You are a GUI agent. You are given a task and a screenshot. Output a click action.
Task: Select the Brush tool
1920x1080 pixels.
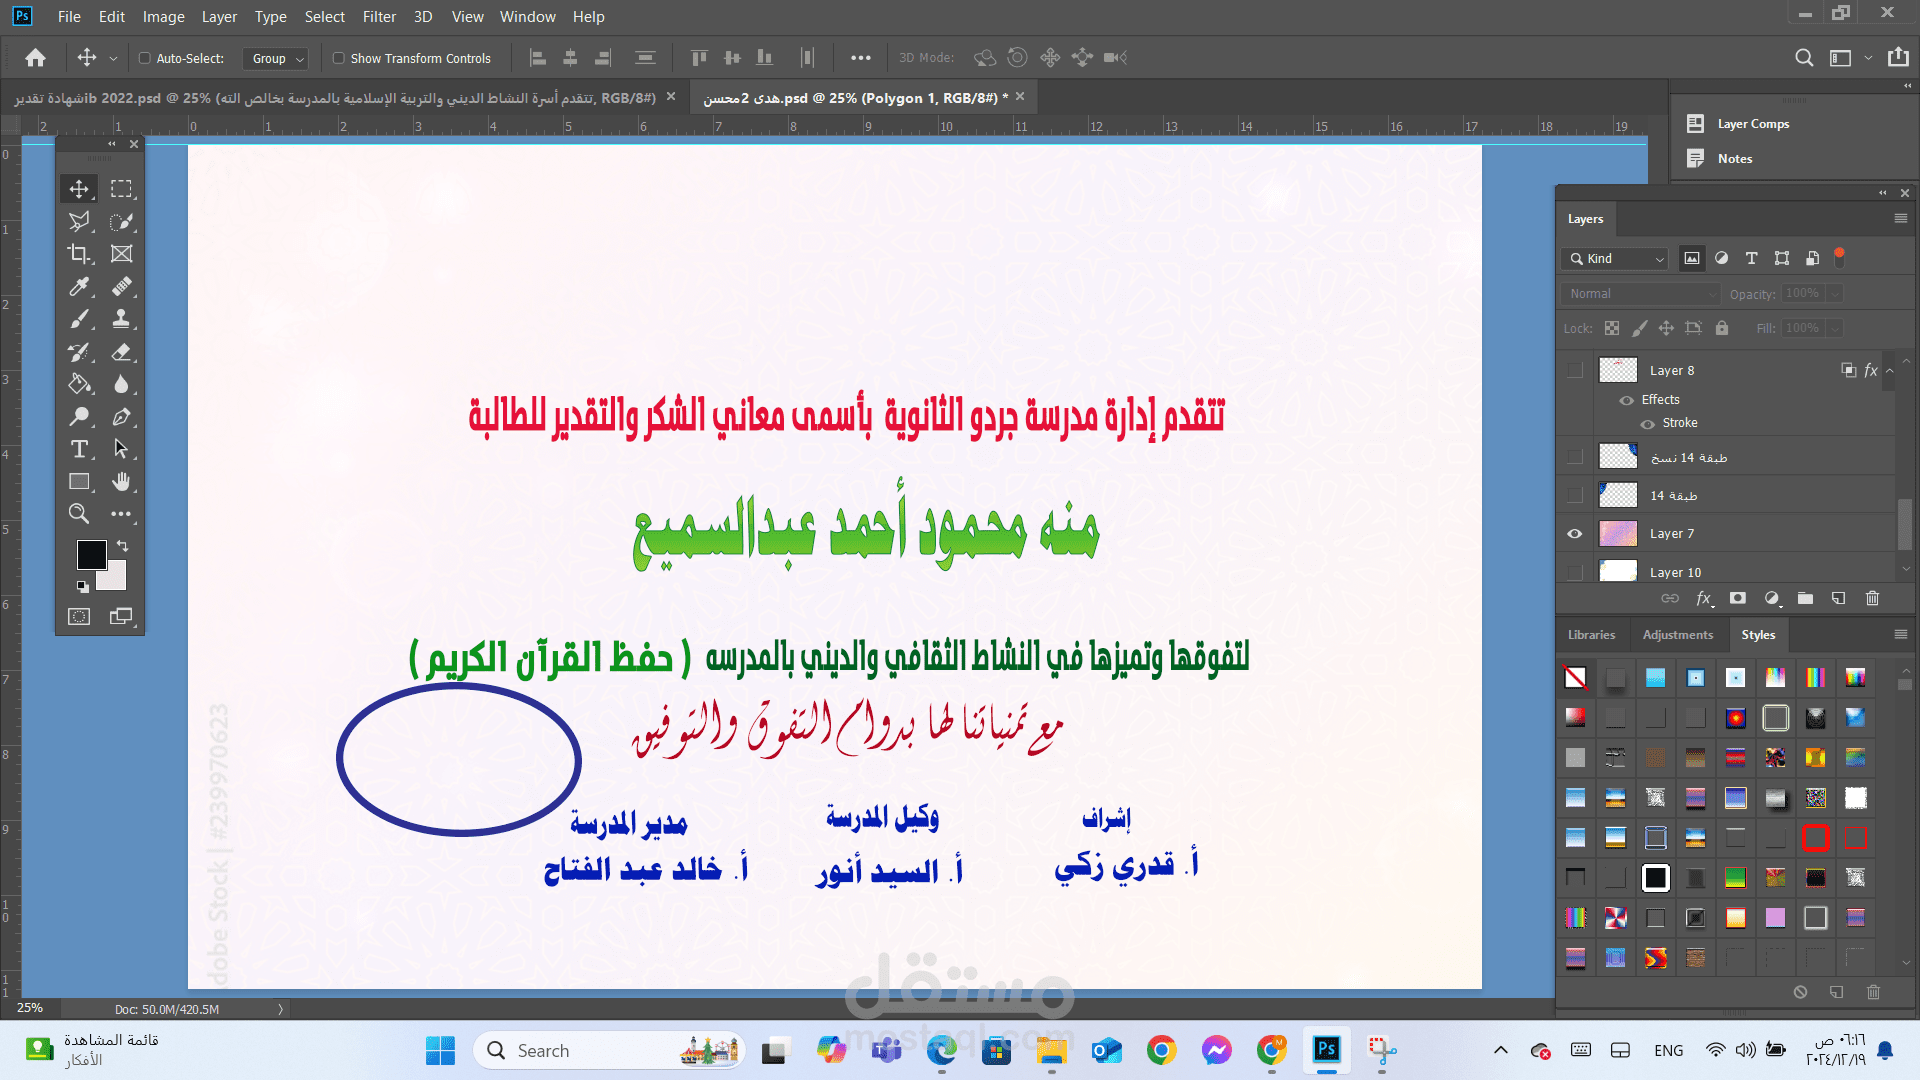point(79,319)
